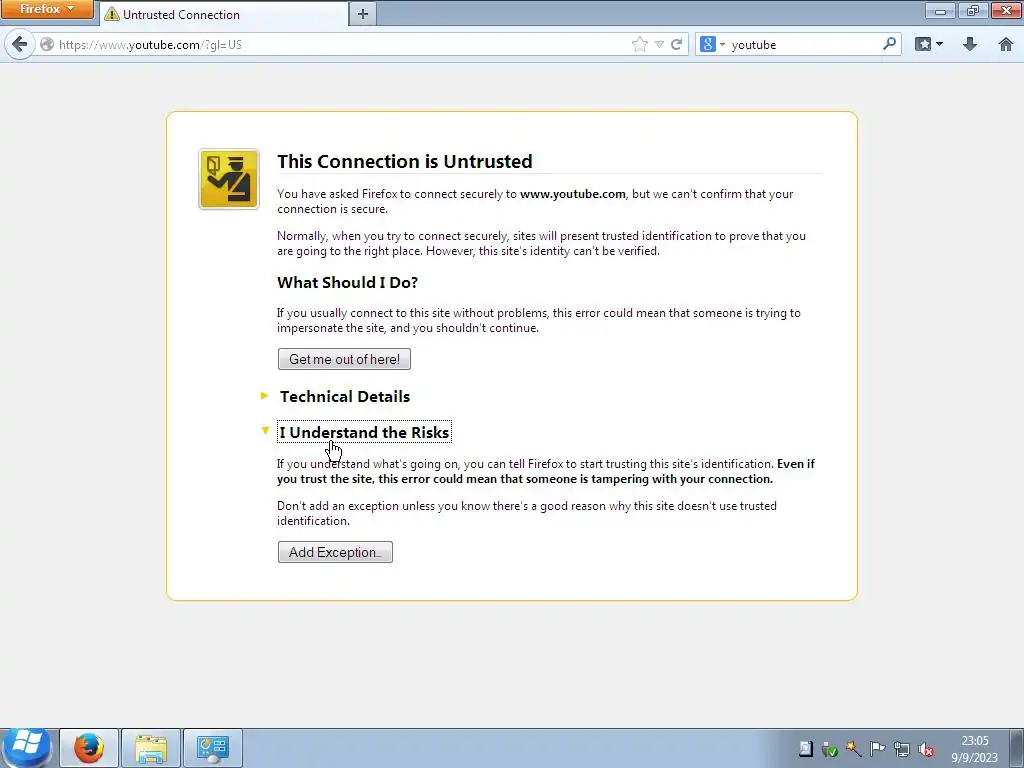This screenshot has height=768, width=1024.
Task: Open the URL history dropdown arrow
Action: (660, 44)
